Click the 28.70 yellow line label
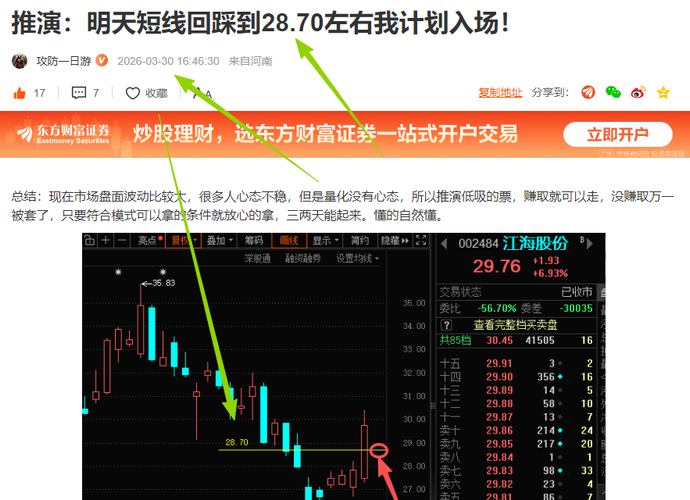This screenshot has height=500, width=690. pyautogui.click(x=236, y=442)
